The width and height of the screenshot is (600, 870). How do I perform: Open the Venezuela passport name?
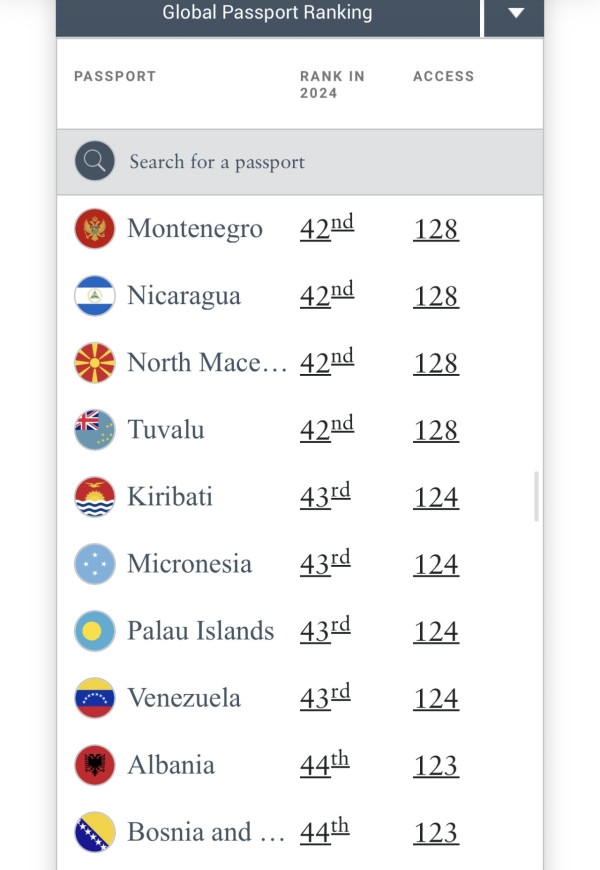184,698
